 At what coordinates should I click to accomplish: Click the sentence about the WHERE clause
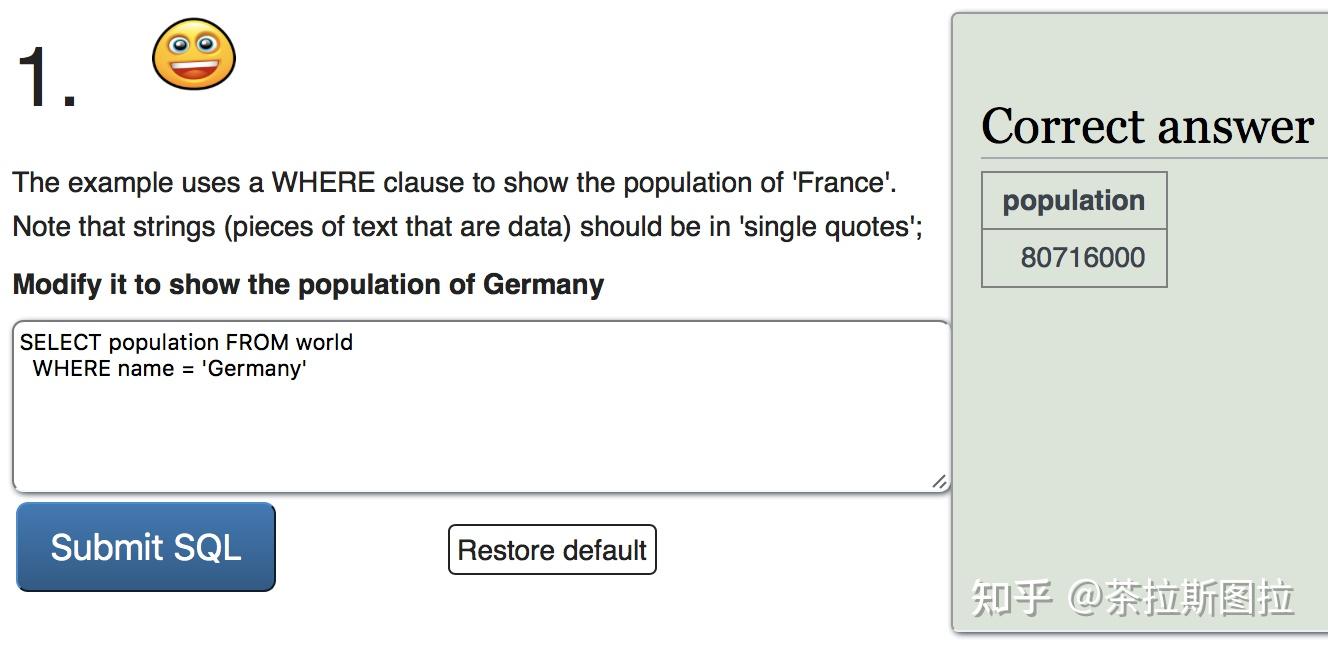coord(455,183)
